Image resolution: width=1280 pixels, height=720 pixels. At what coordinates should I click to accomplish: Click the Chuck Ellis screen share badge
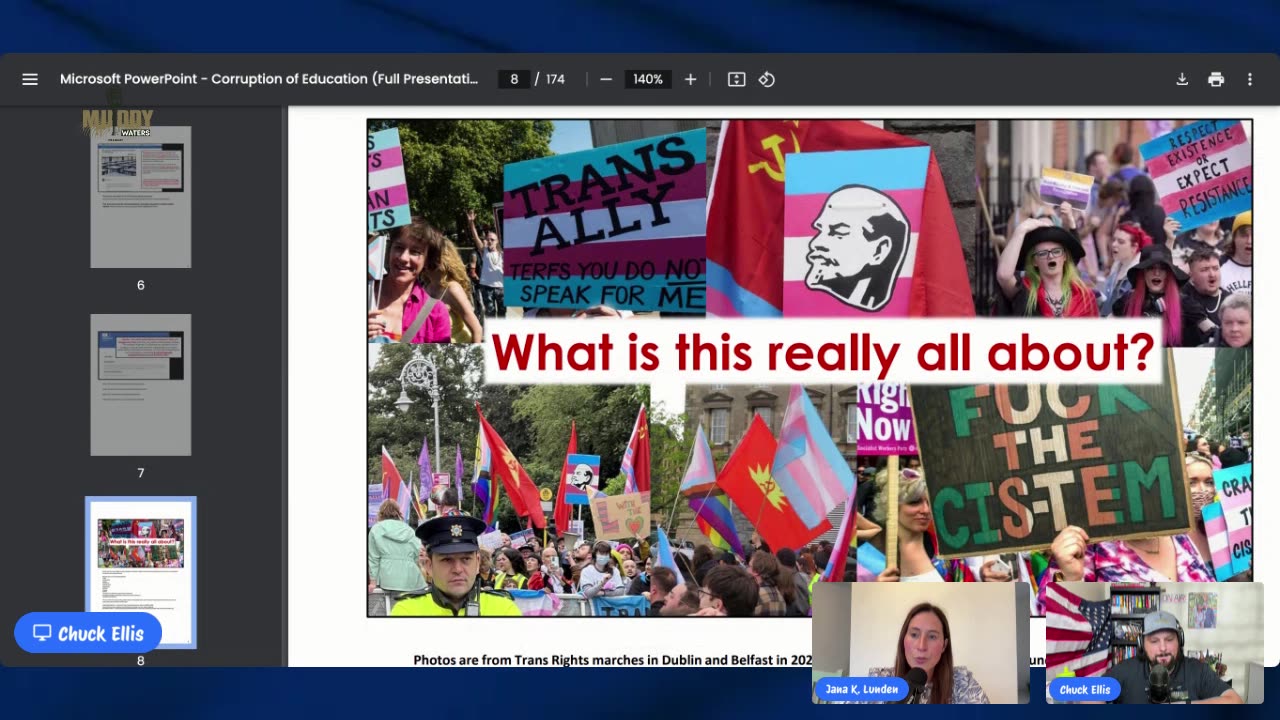(89, 633)
